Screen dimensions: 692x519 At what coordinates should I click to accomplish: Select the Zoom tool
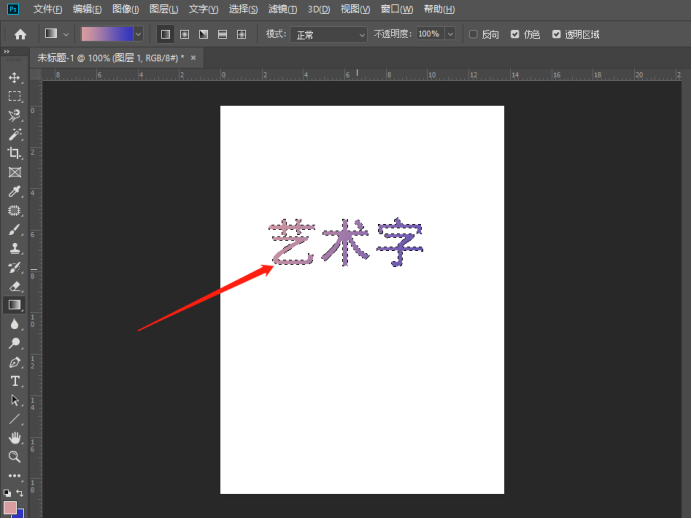pyautogui.click(x=14, y=457)
